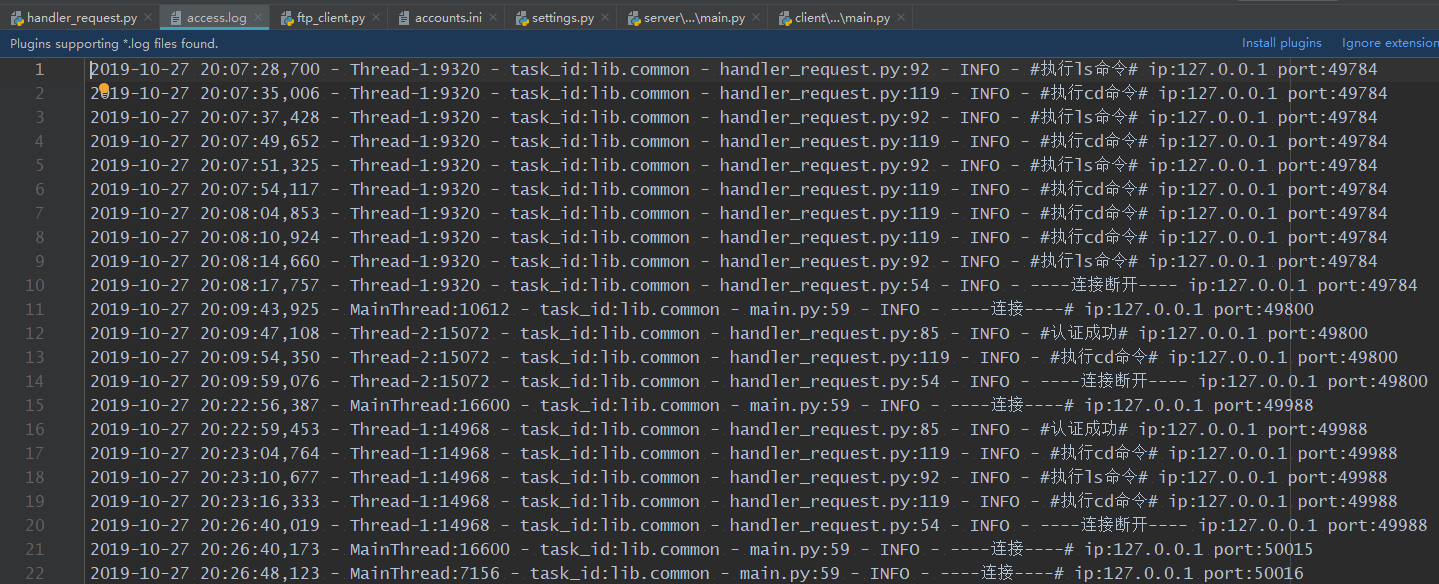Click timestamp 2019-10-27 20:07:49,652
The width and height of the screenshot is (1439, 584).
coord(205,141)
